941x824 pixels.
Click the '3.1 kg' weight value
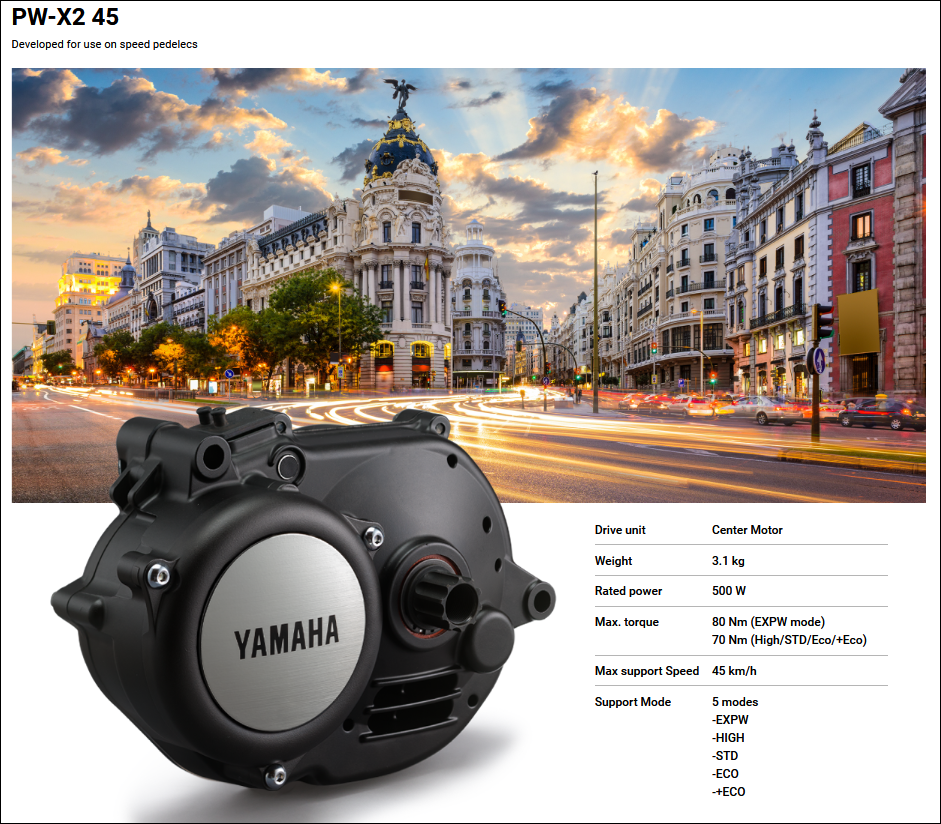click(x=730, y=561)
